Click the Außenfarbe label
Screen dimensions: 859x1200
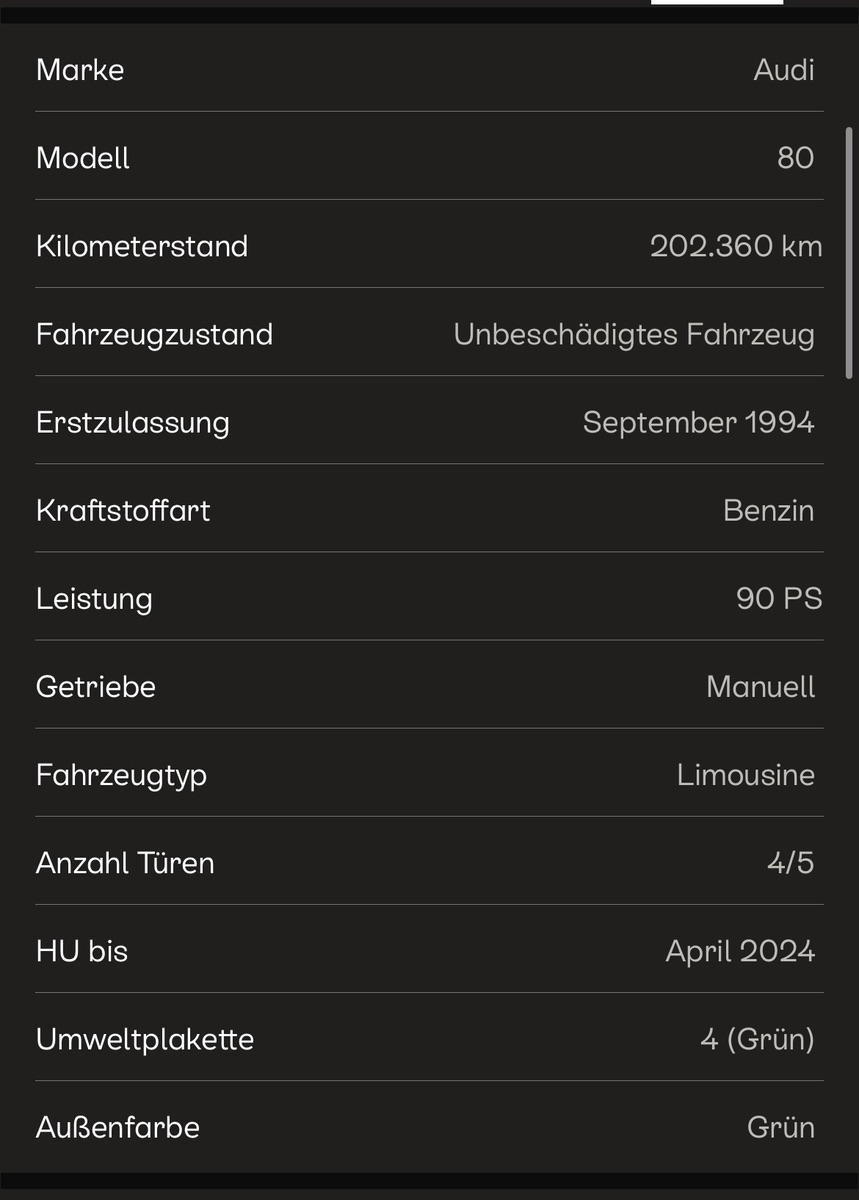118,1127
